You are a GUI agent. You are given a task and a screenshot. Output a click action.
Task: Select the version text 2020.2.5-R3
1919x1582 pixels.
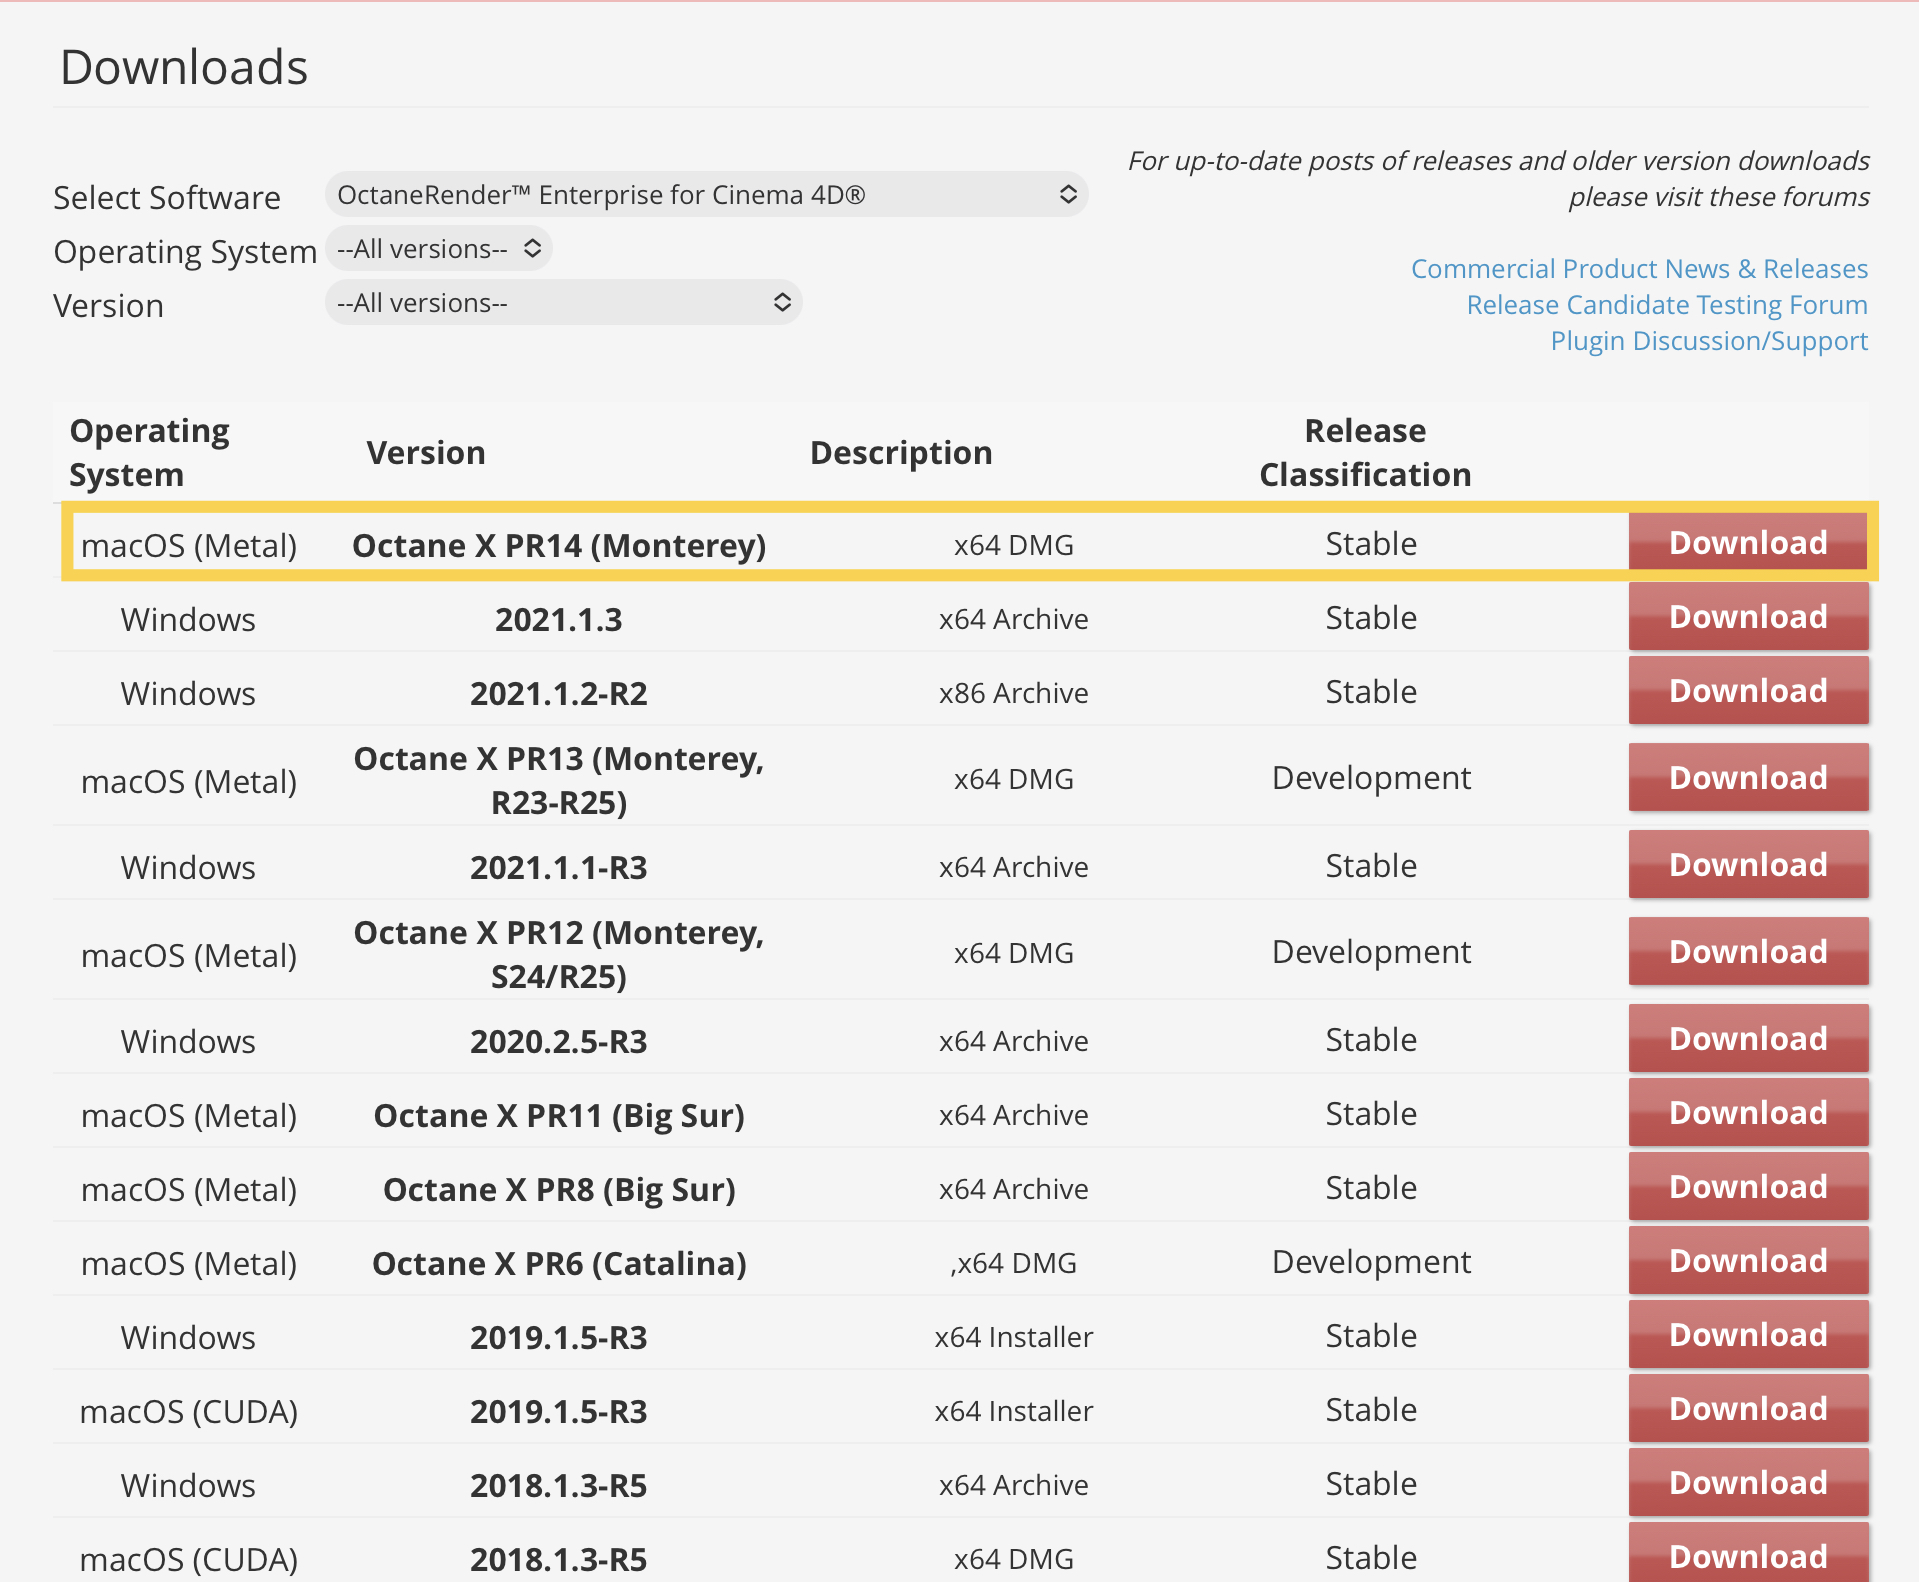click(559, 1041)
